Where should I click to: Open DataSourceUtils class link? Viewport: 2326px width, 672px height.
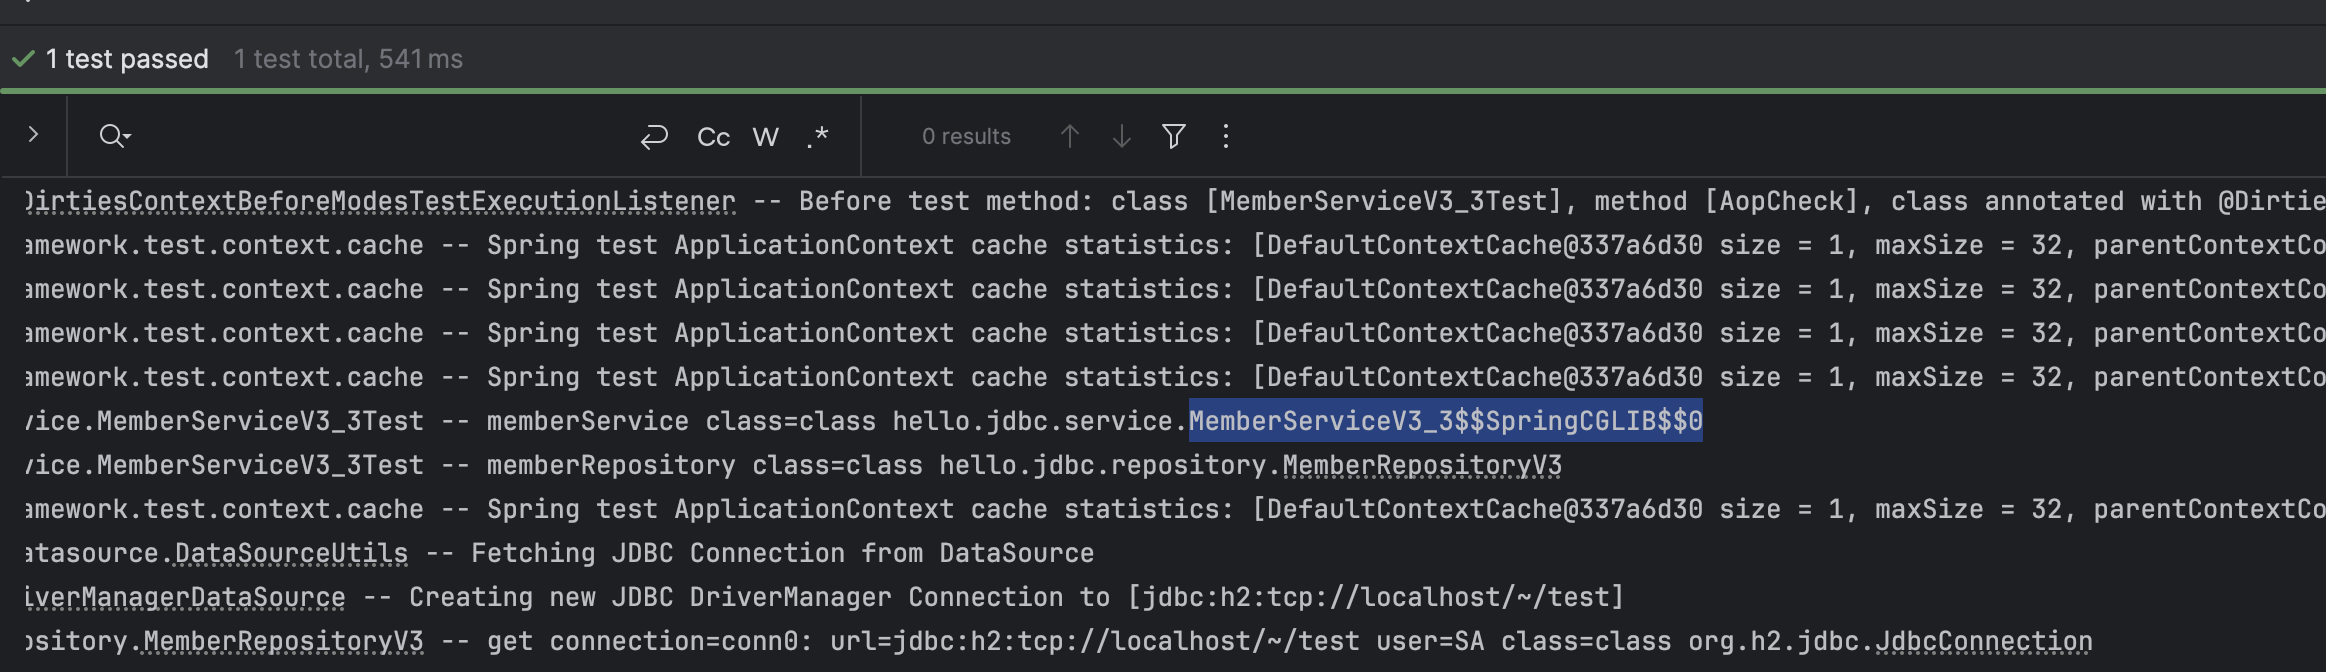coord(291,553)
